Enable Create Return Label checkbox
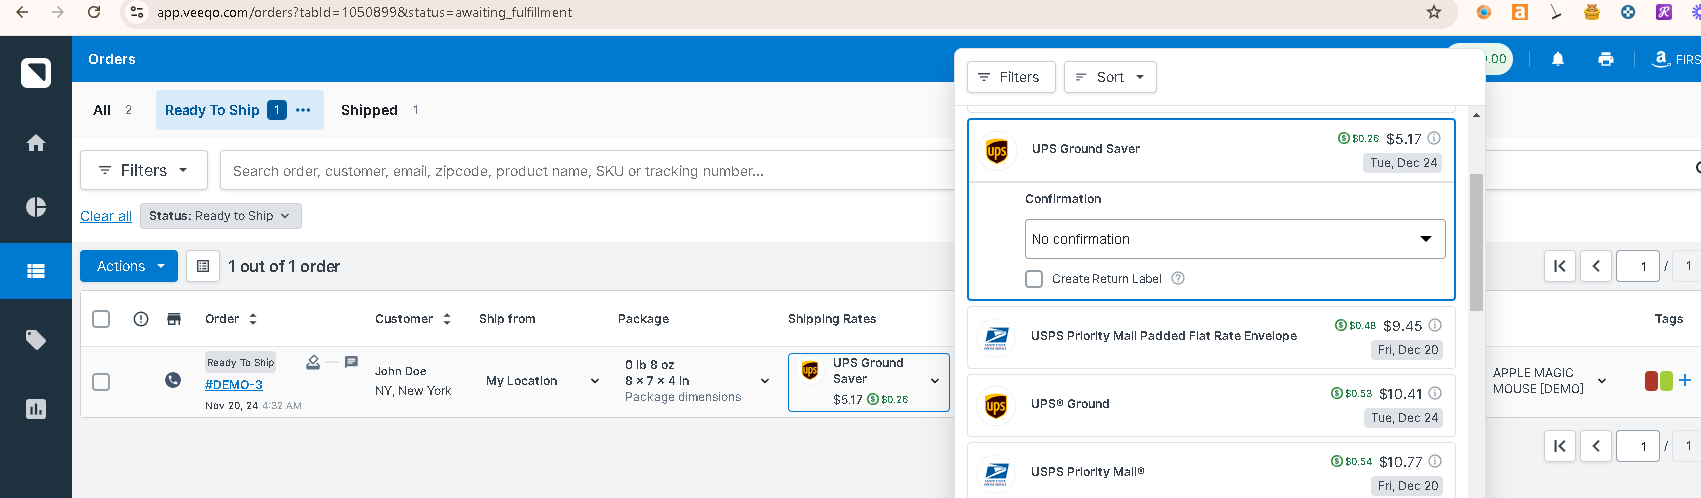 pyautogui.click(x=1034, y=279)
